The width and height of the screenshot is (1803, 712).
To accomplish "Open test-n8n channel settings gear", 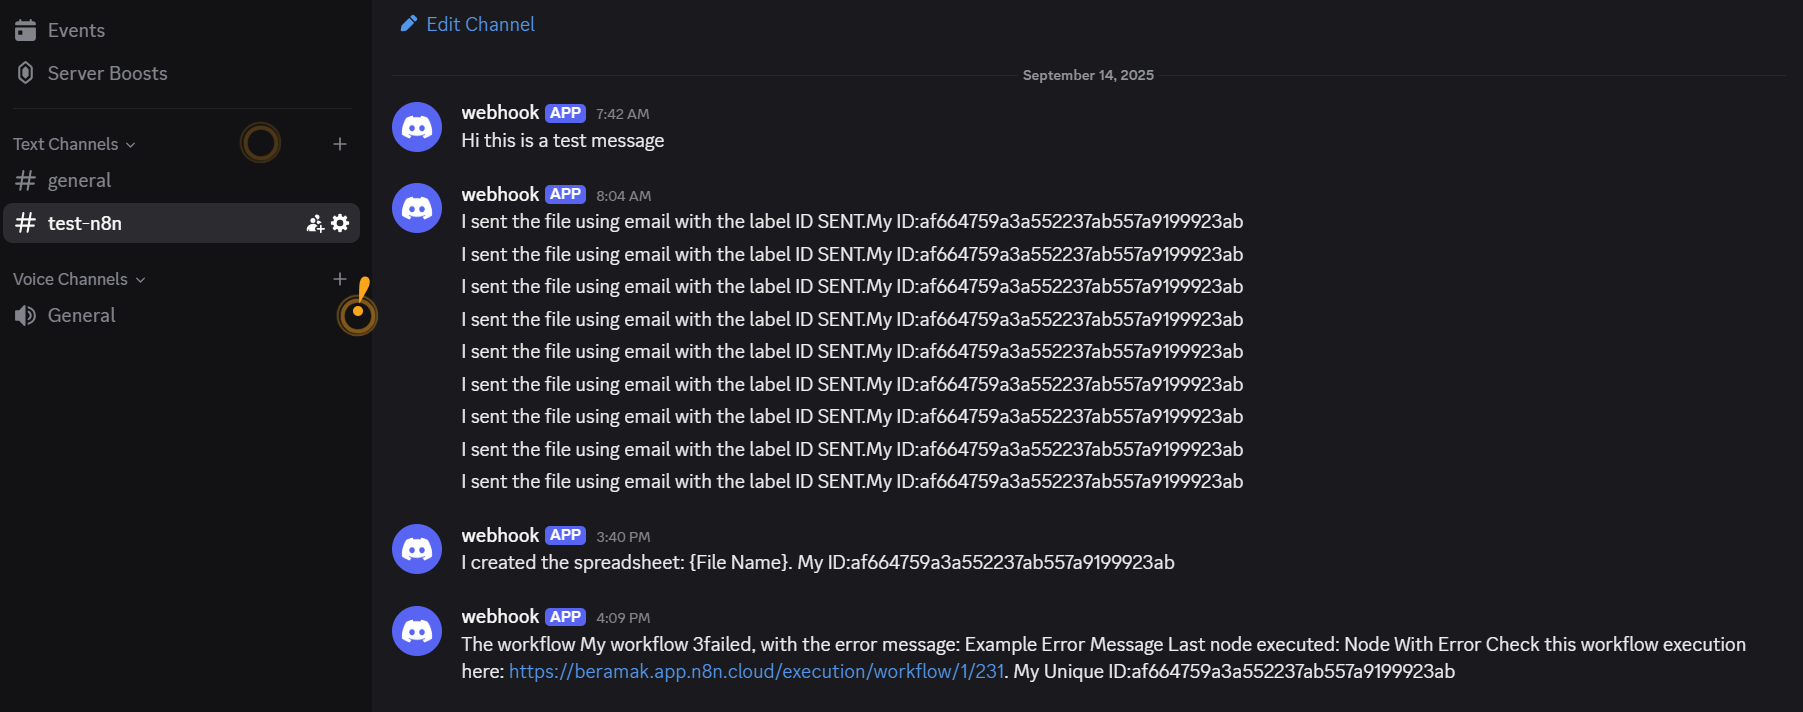I will coord(340,223).
